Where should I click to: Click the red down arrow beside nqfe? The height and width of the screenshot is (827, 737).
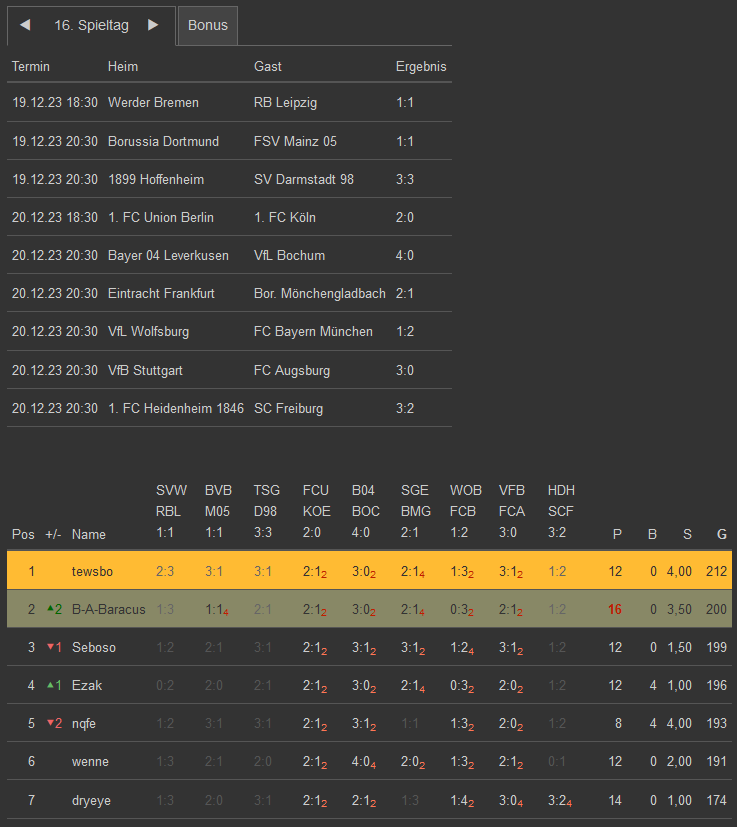point(51,723)
